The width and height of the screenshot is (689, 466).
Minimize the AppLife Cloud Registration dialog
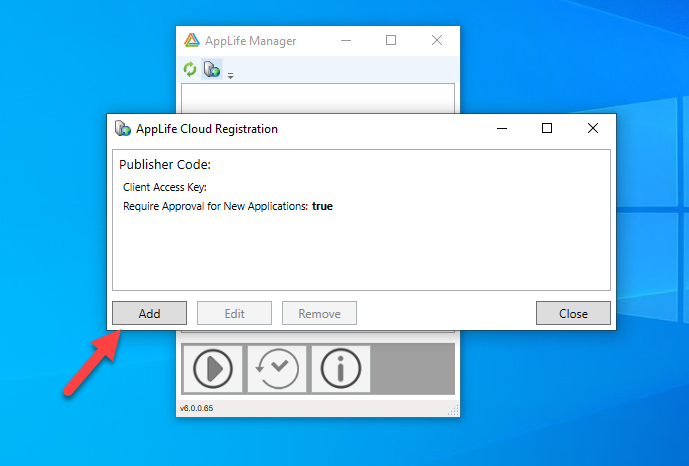click(500, 128)
